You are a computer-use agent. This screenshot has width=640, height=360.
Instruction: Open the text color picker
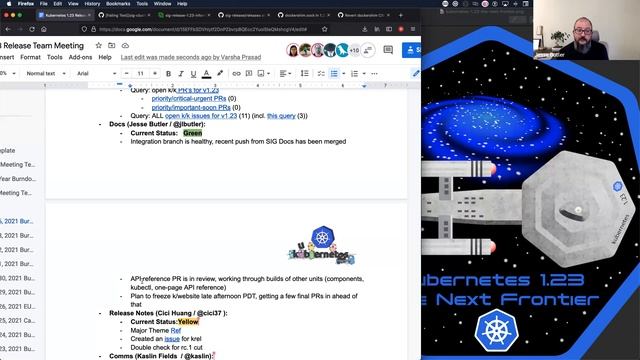tap(207, 73)
